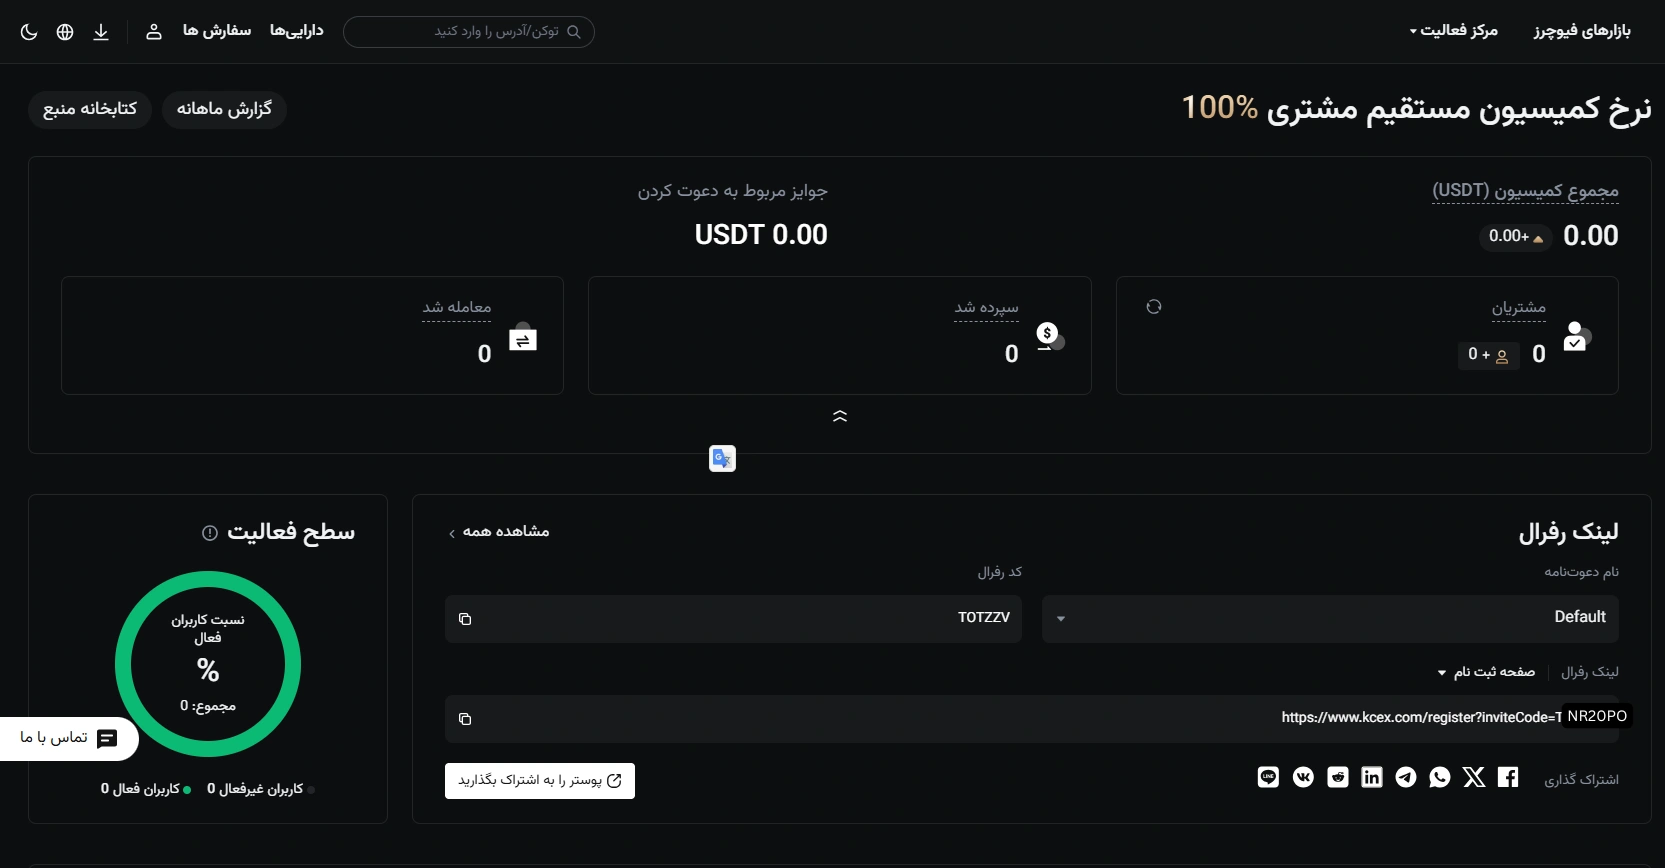Click گزارش ماهانه button

[x=224, y=109]
